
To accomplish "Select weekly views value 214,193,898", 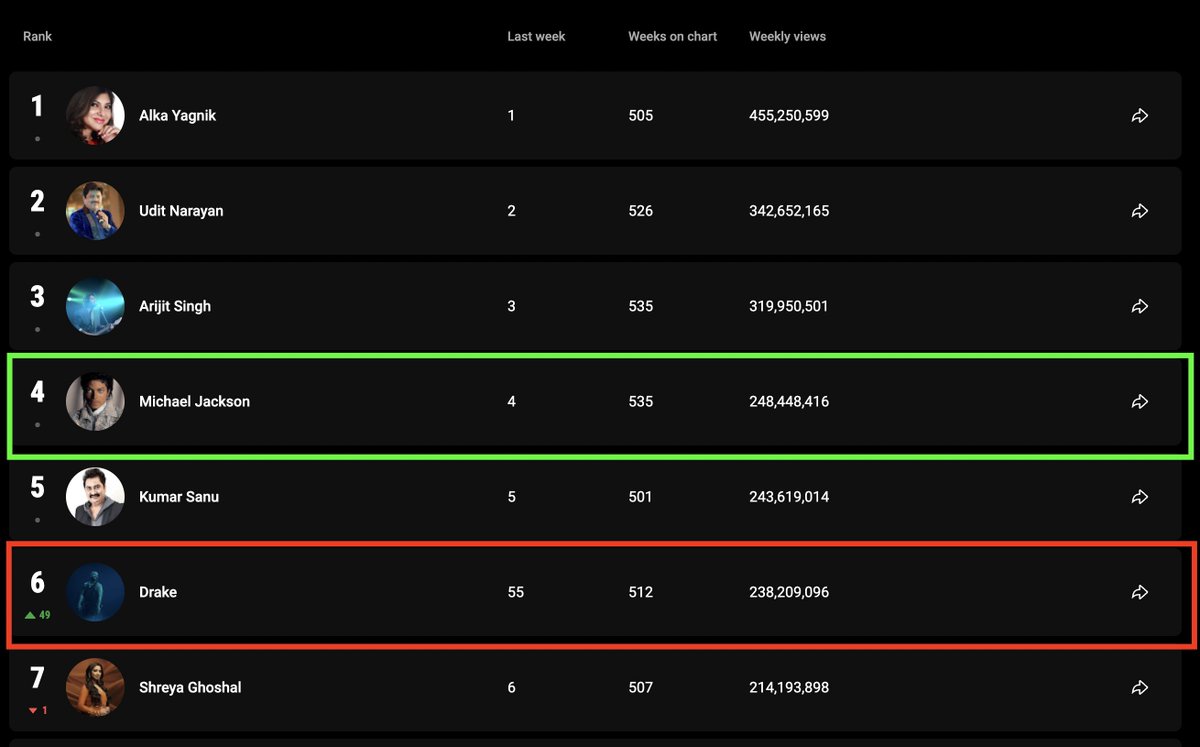I will coord(789,687).
